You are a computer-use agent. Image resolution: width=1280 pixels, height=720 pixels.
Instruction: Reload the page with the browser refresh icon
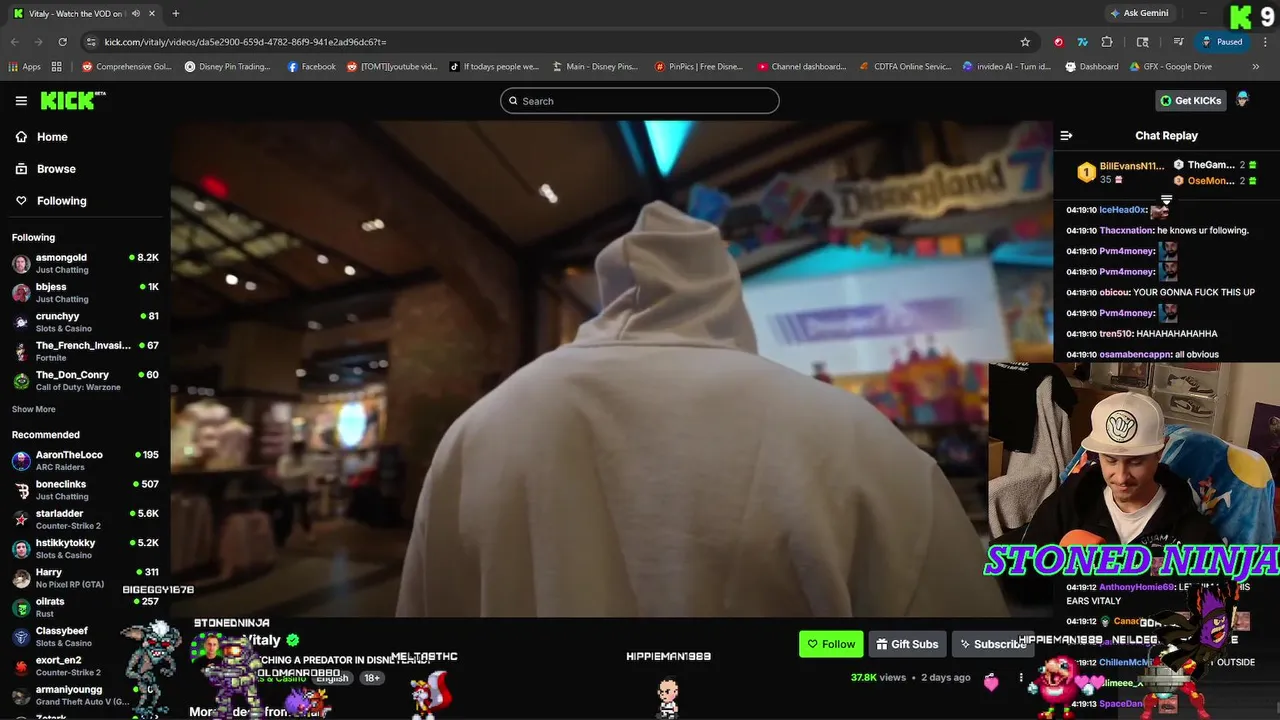(x=62, y=42)
